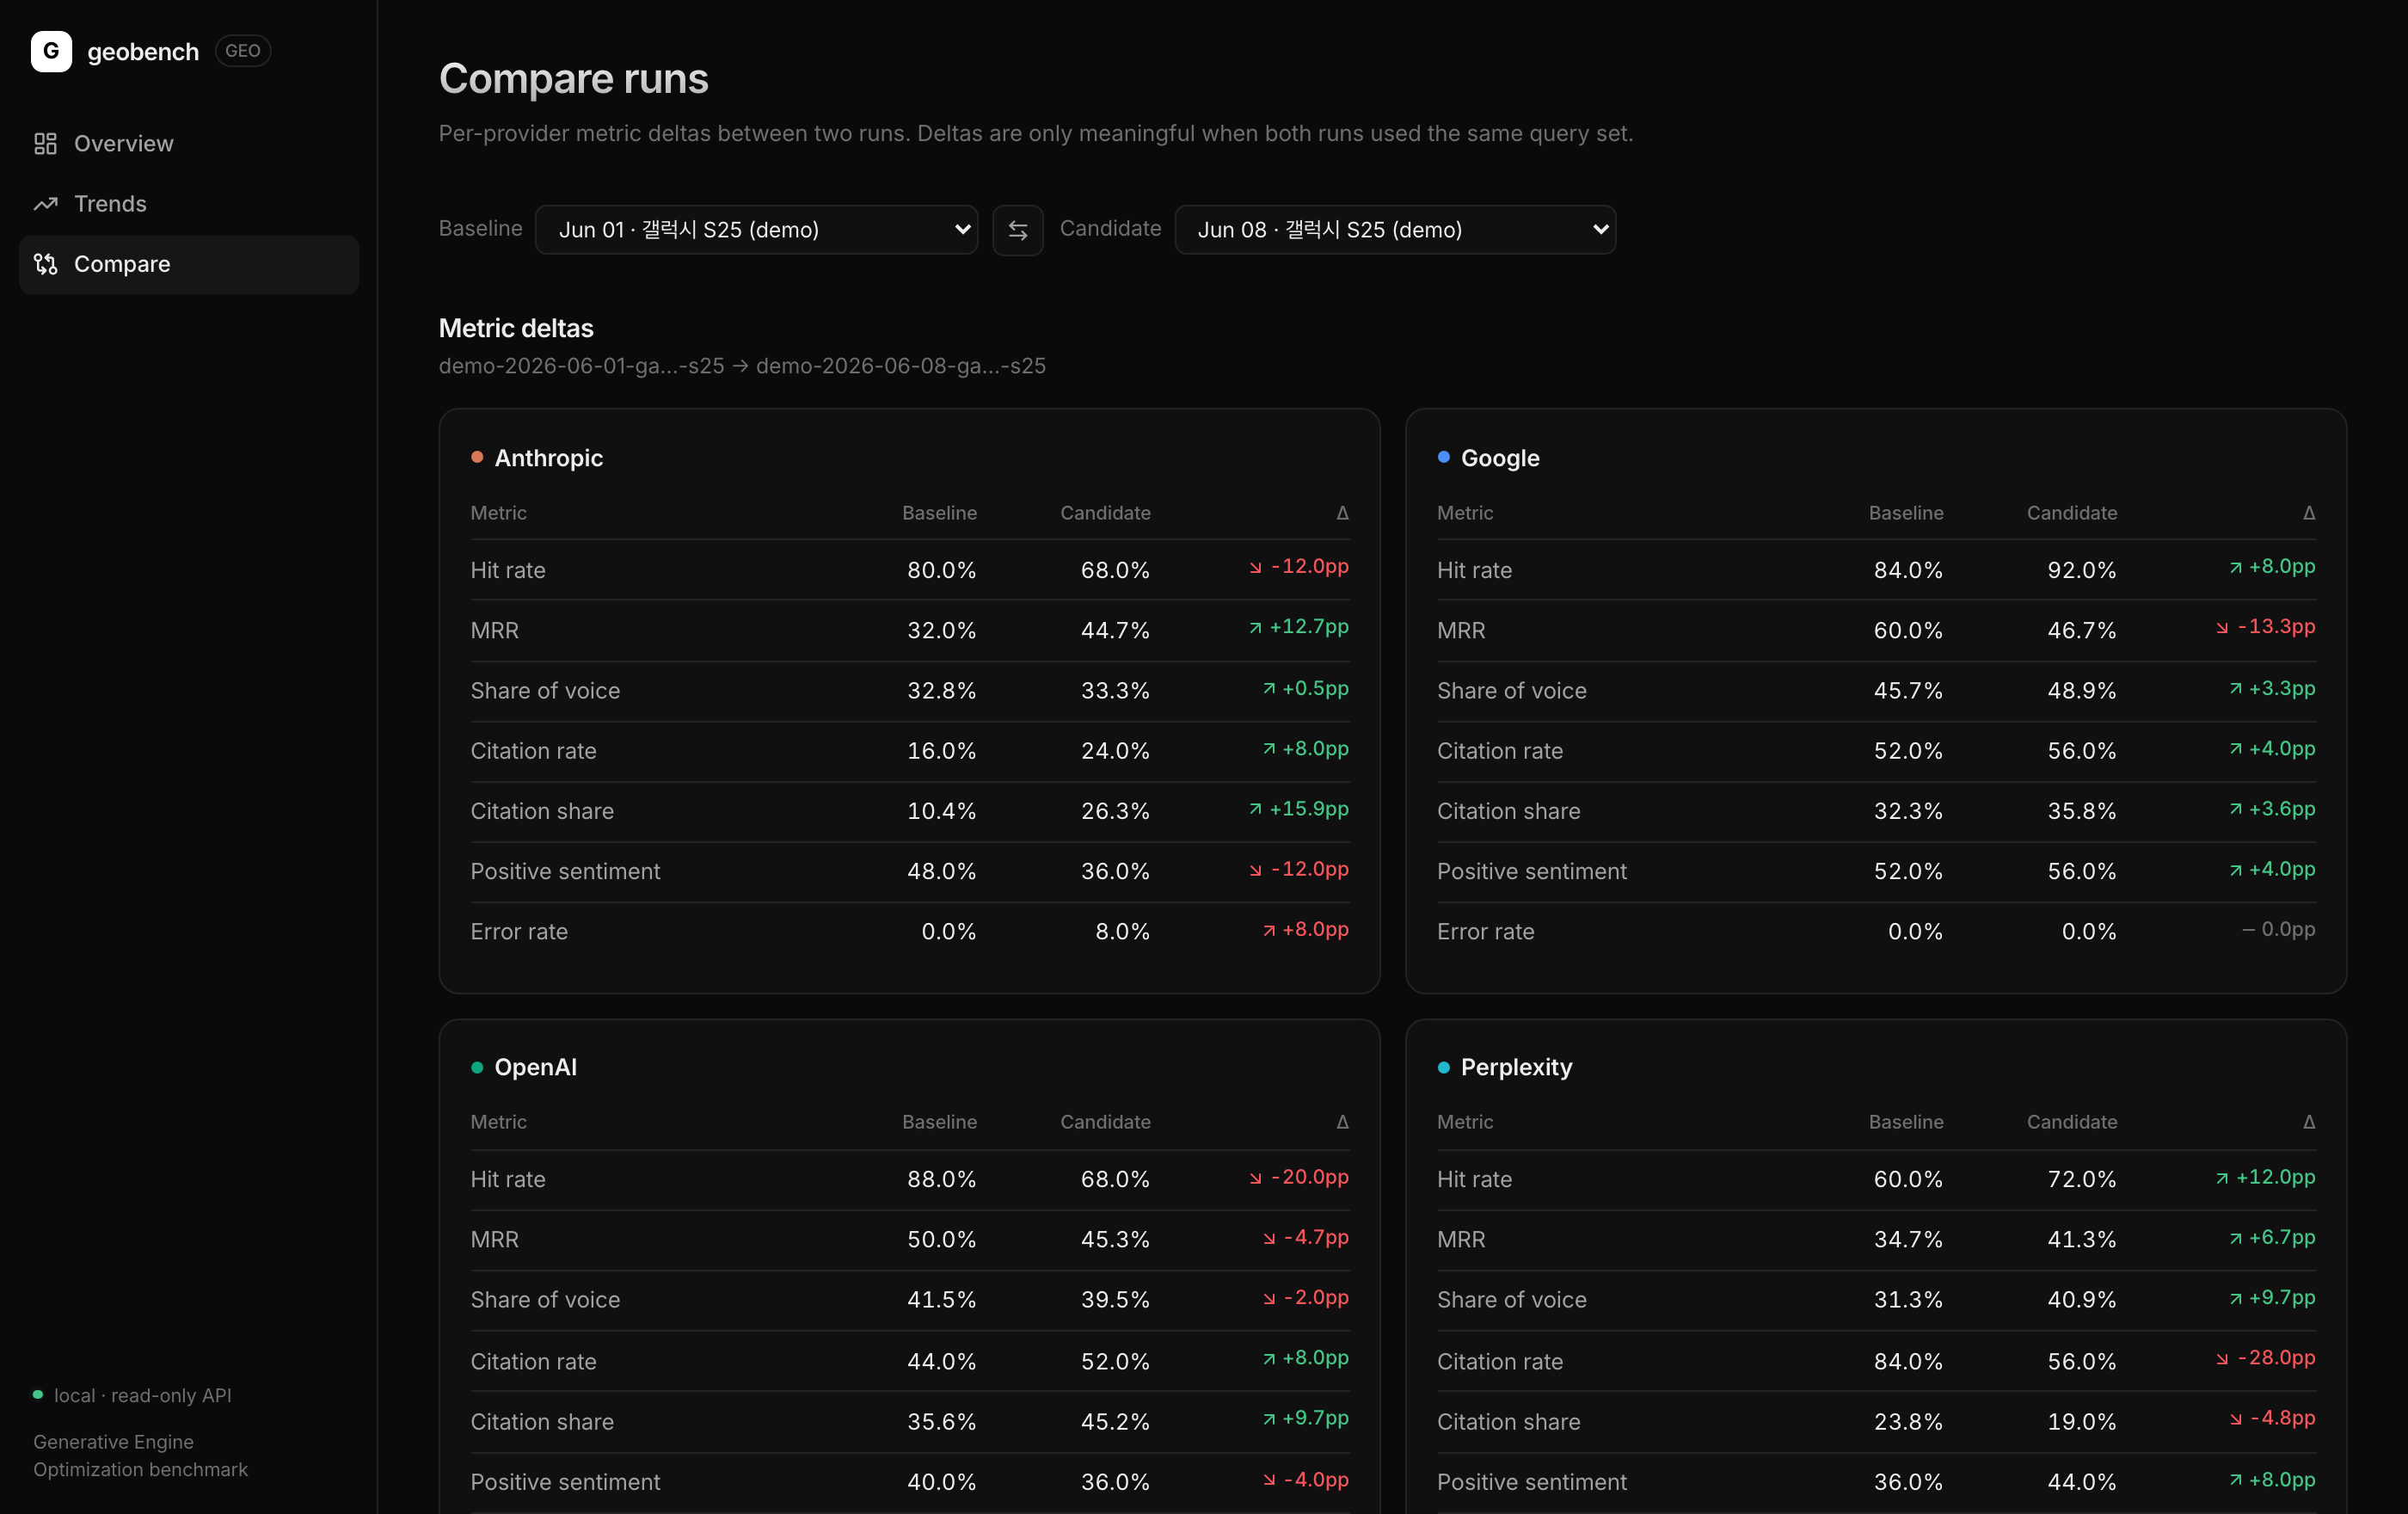Click the geobench G logo icon
Image resolution: width=2408 pixels, height=1514 pixels.
51,51
